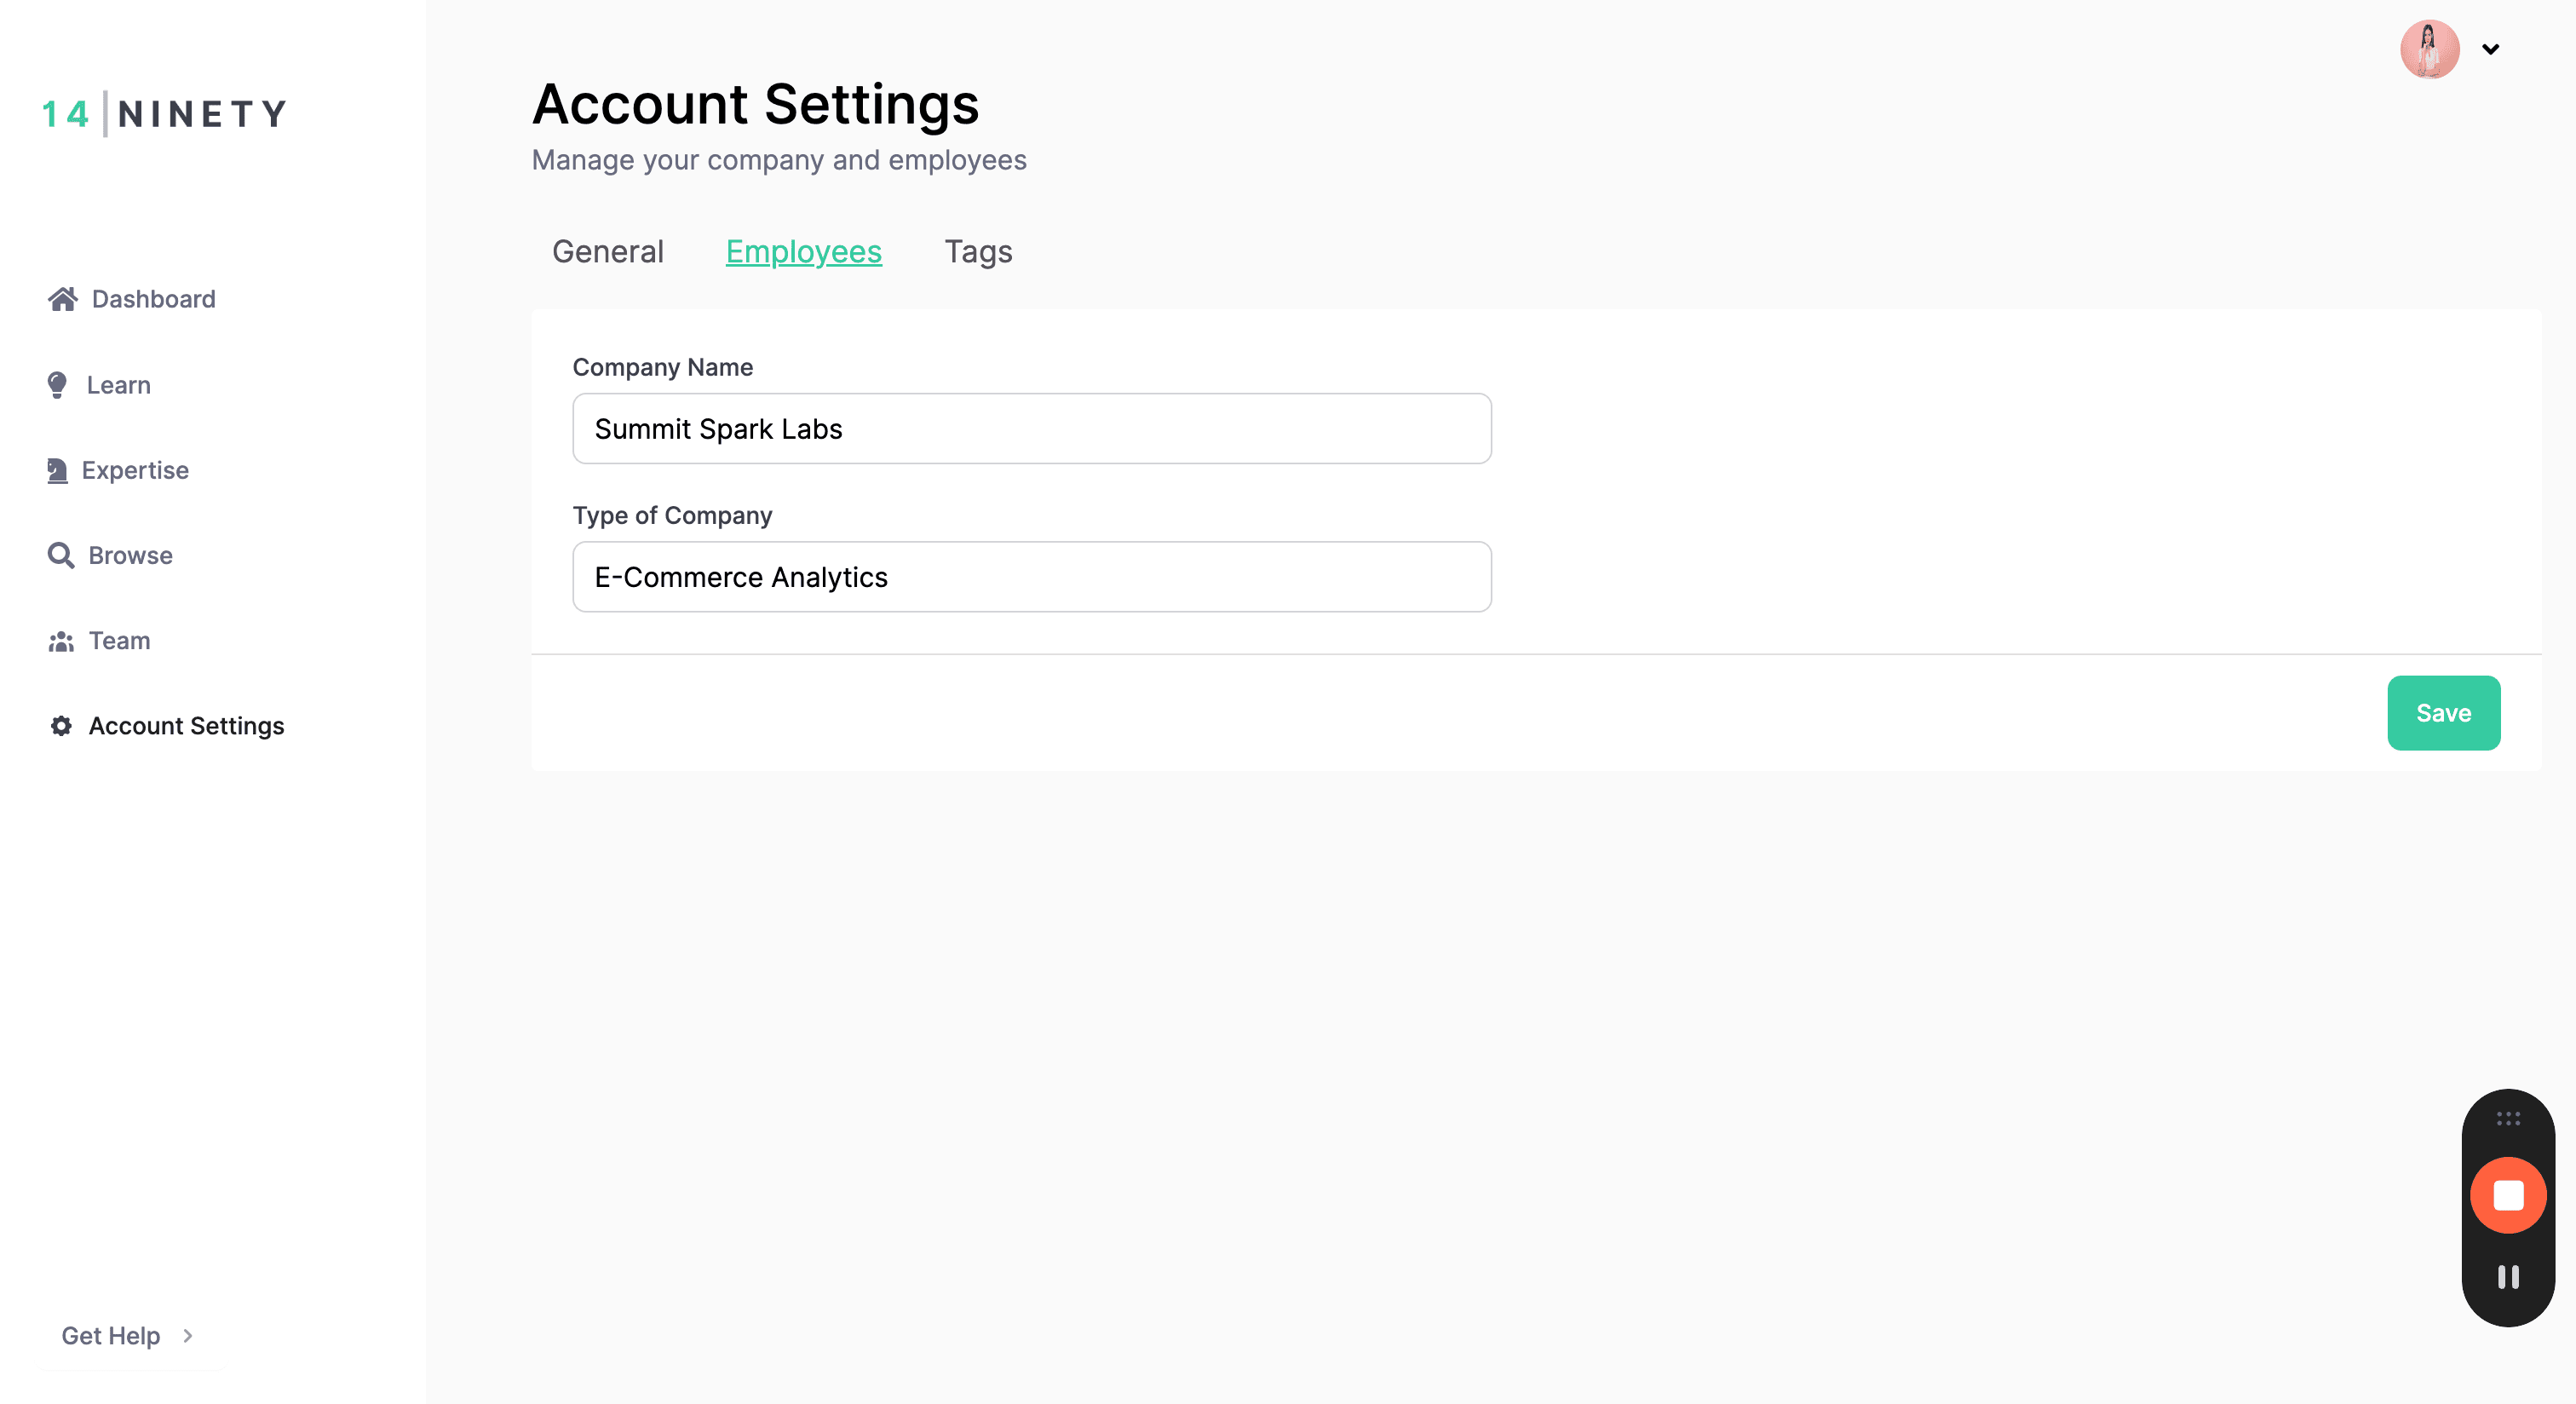Screen dimensions: 2576x1404
Task: Focus the Company Name field
Action: [x=1031, y=429]
